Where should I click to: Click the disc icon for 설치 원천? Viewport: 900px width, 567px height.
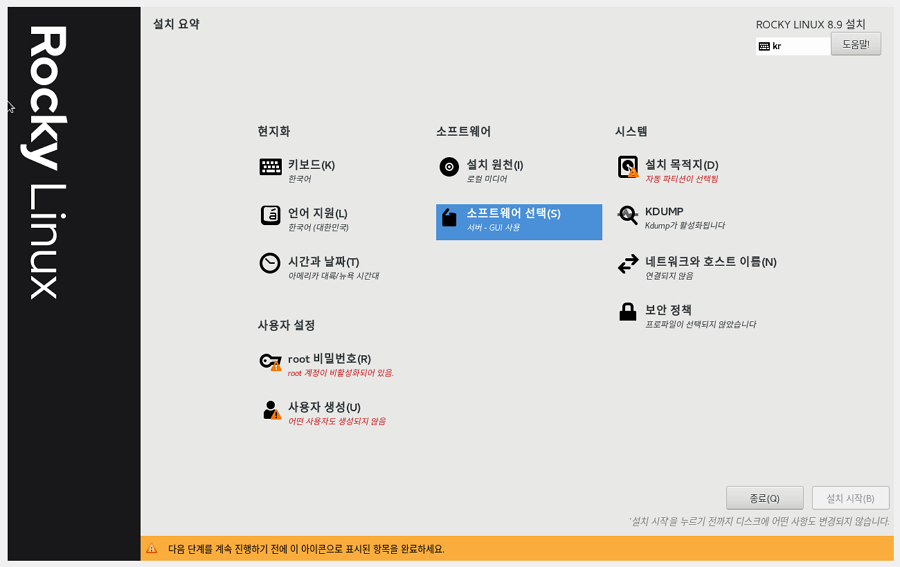pyautogui.click(x=449, y=167)
